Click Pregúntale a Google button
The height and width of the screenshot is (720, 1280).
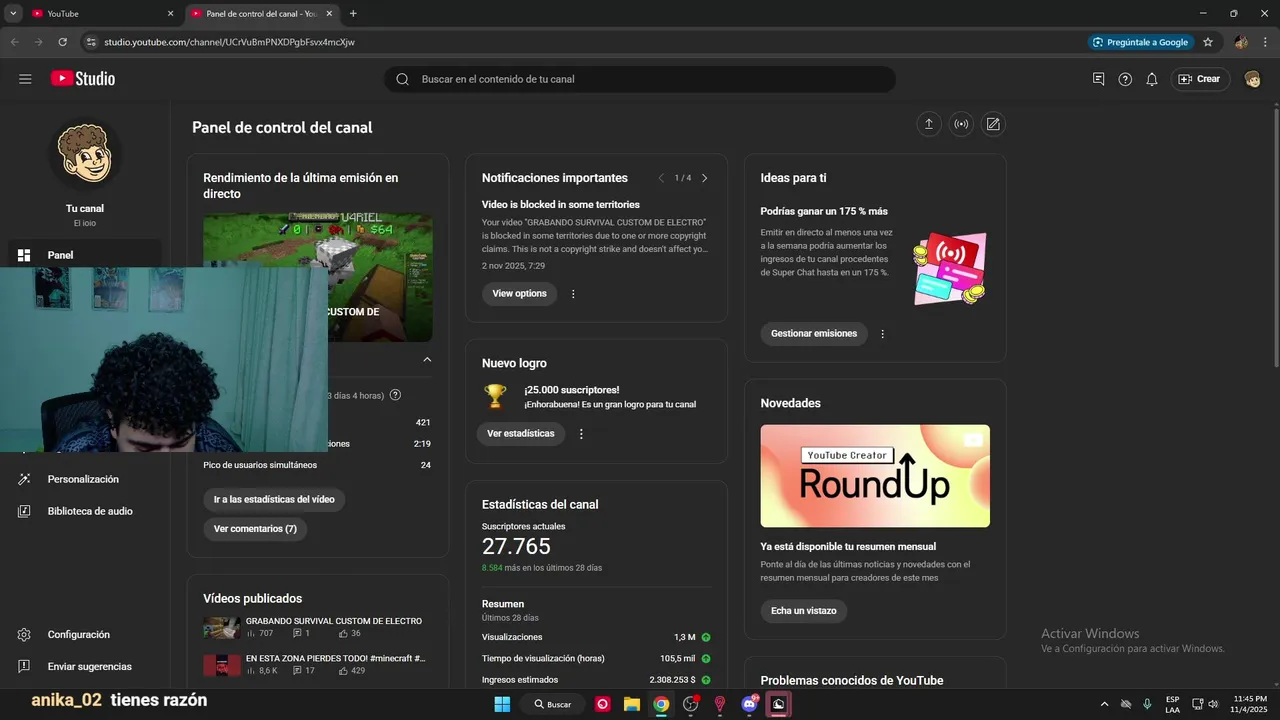[x=1141, y=42]
